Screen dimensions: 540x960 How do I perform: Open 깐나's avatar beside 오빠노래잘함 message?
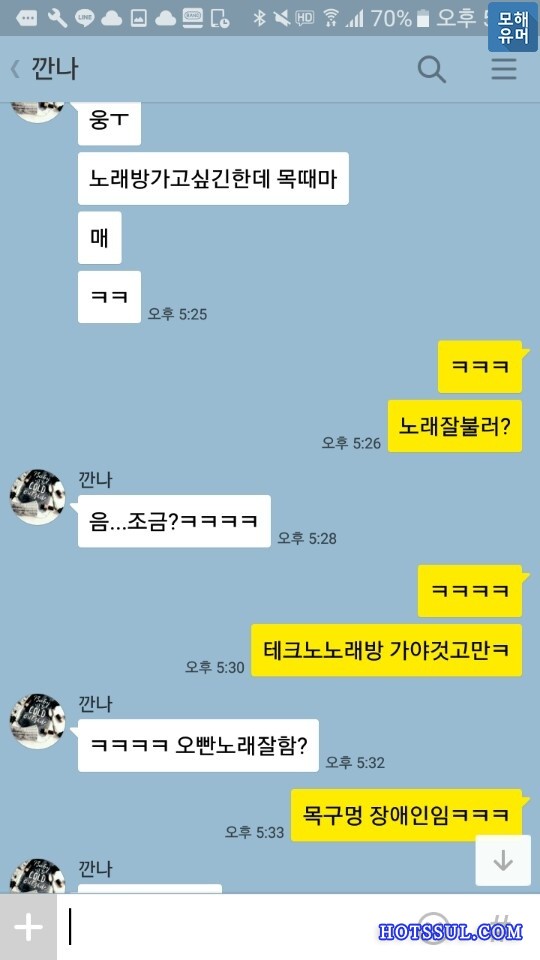[37, 721]
